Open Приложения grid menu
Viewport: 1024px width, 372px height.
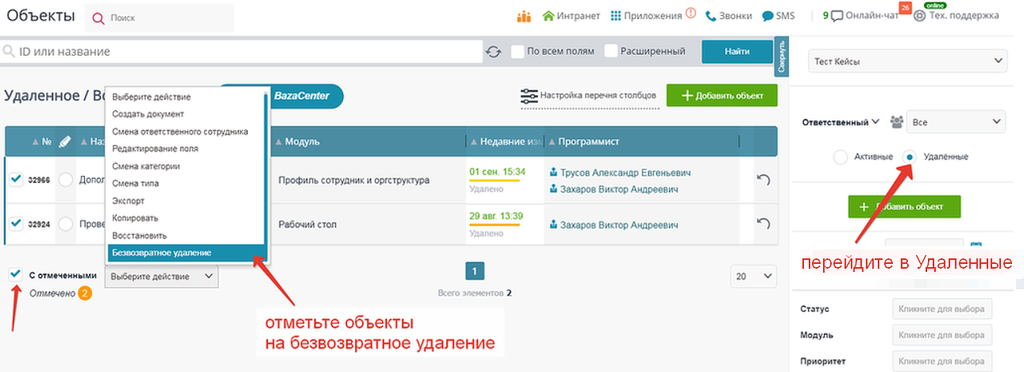647,16
